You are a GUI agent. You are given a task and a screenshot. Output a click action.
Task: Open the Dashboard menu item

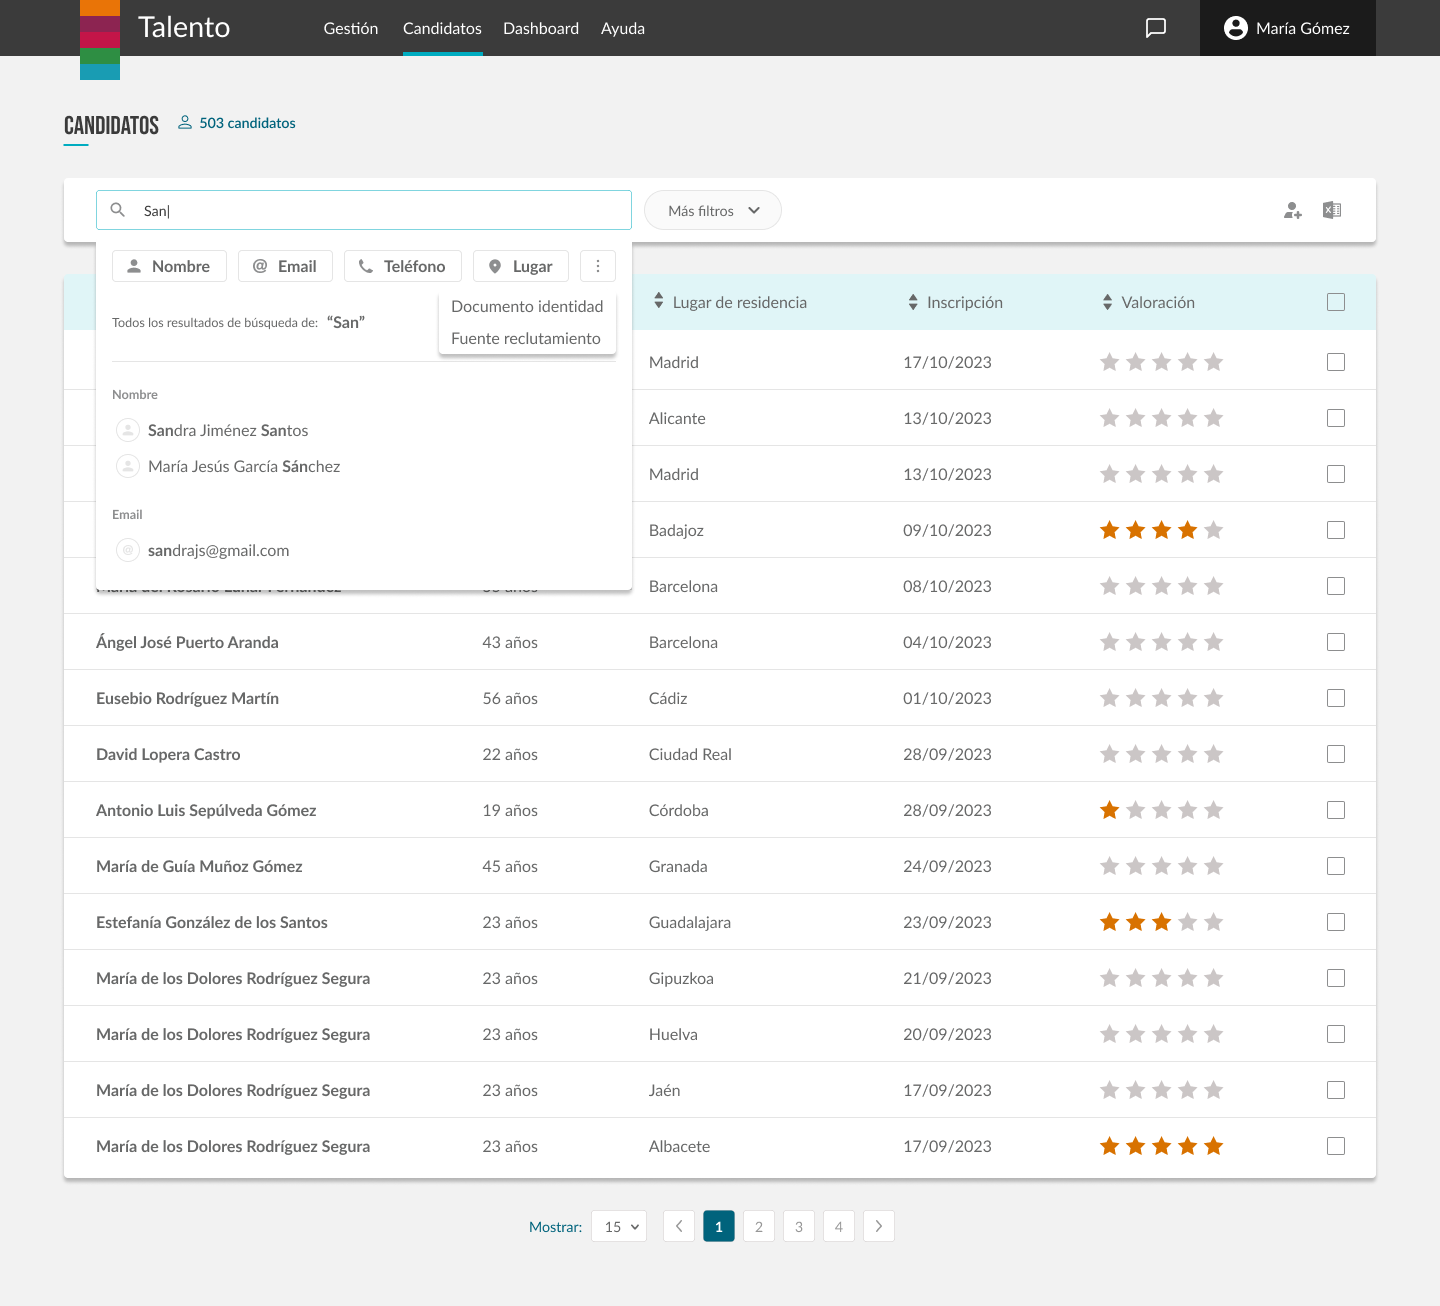[x=540, y=28]
